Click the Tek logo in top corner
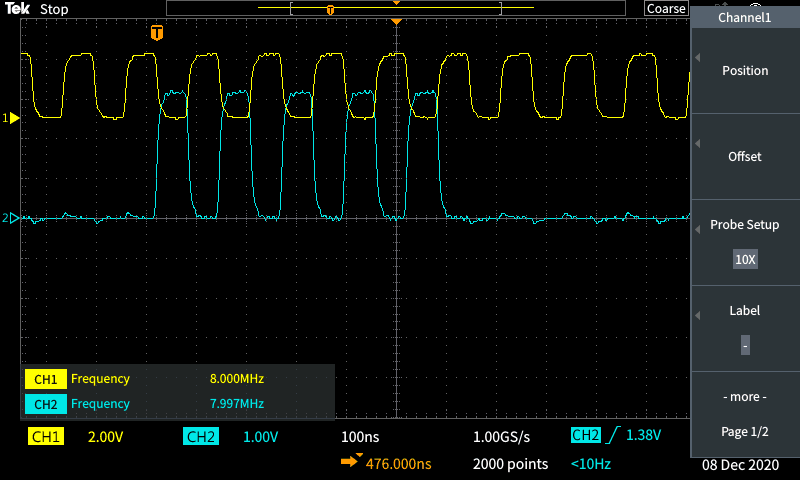 tap(17, 9)
